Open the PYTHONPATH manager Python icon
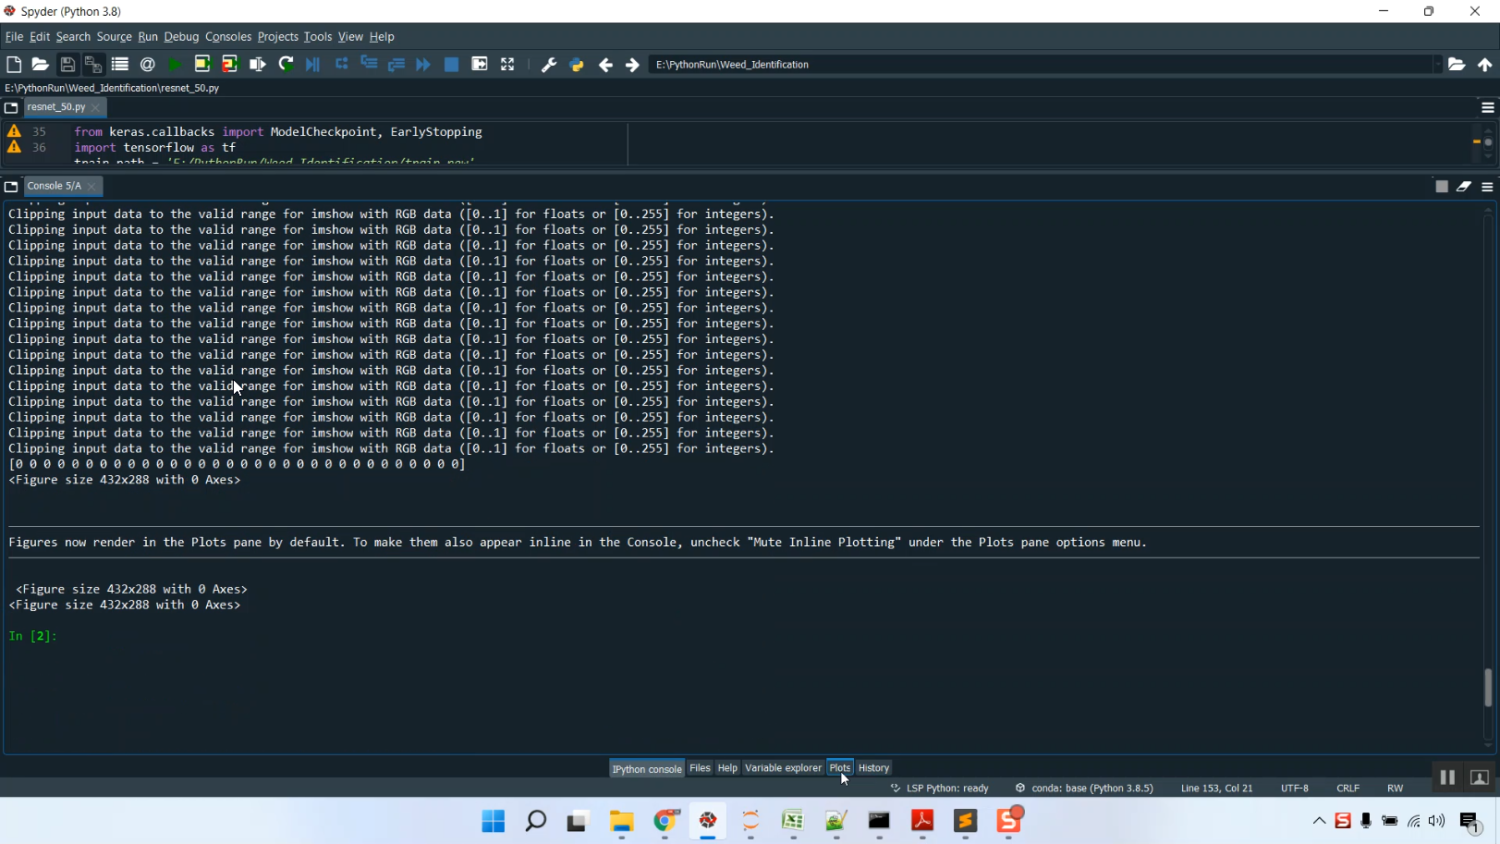1500x844 pixels. (x=577, y=64)
